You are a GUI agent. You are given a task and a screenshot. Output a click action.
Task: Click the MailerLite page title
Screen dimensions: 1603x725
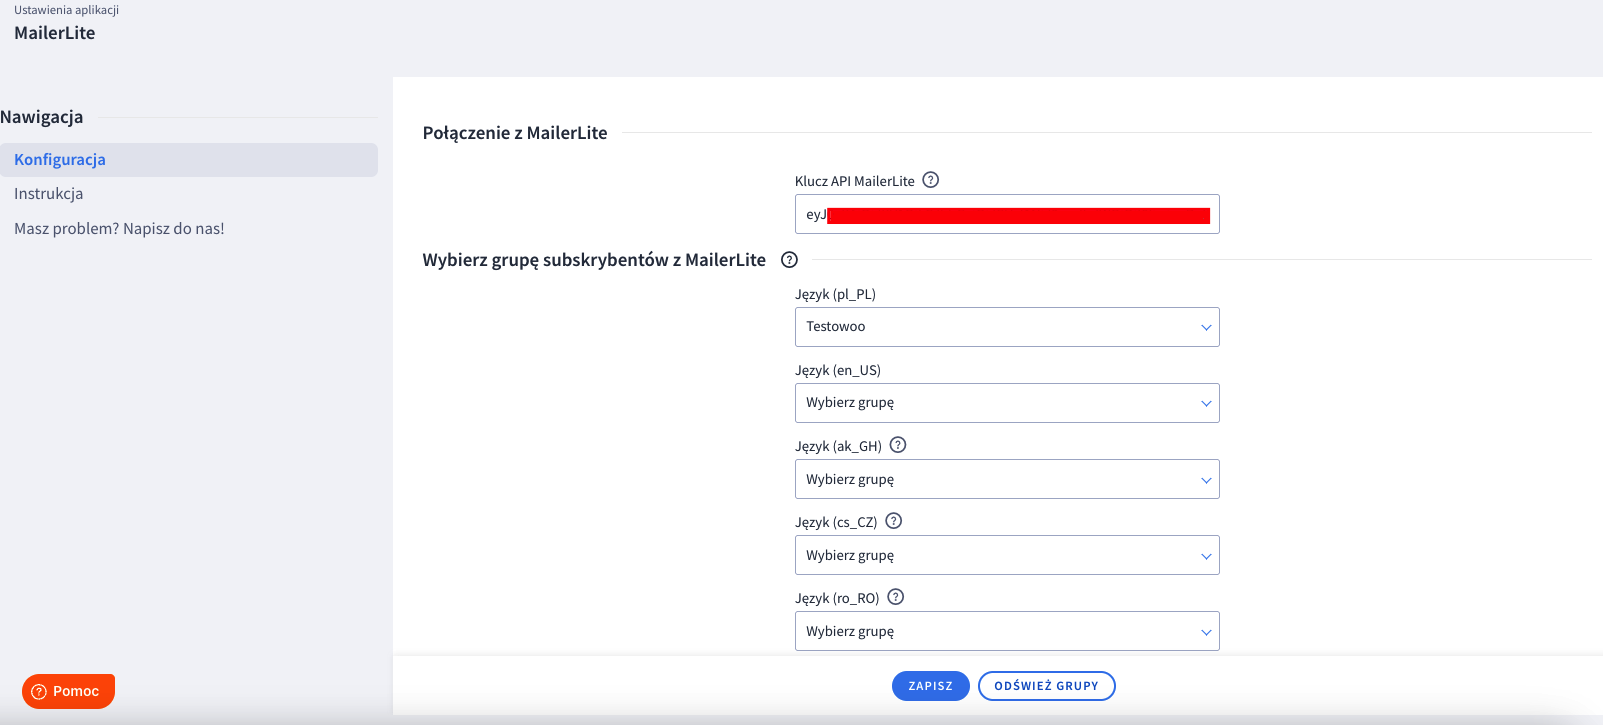[55, 33]
